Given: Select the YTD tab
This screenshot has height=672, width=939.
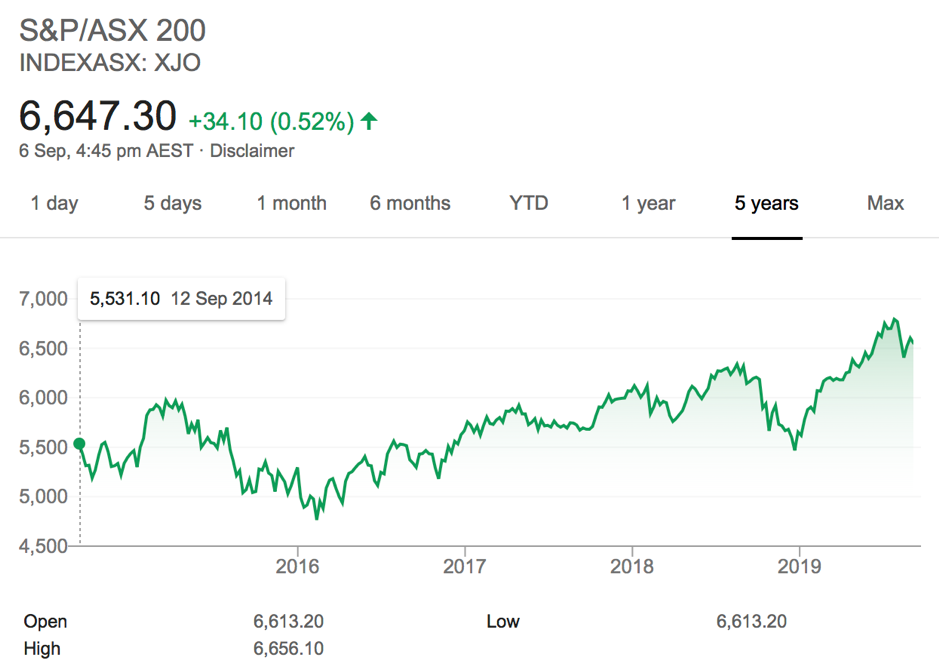Looking at the screenshot, I should click(529, 203).
